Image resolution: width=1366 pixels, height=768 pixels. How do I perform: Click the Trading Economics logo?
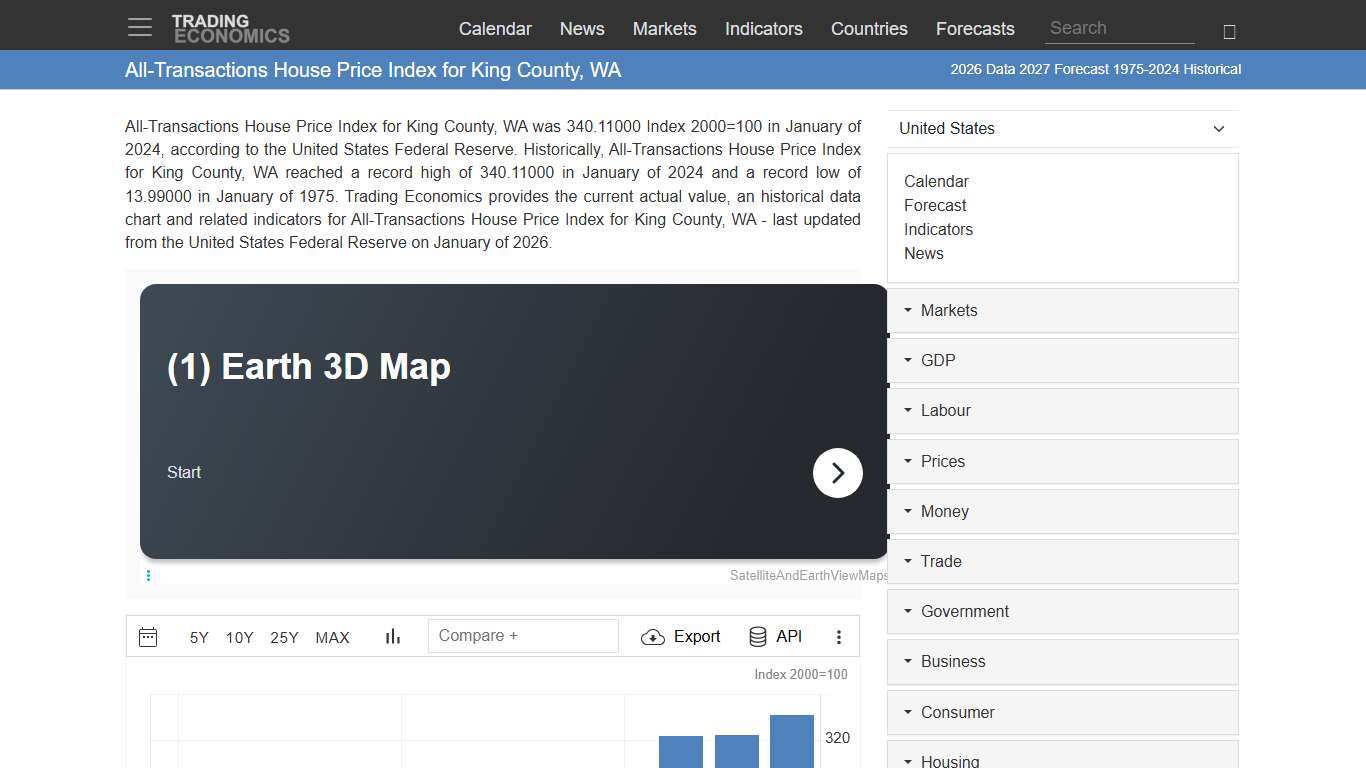pos(230,29)
